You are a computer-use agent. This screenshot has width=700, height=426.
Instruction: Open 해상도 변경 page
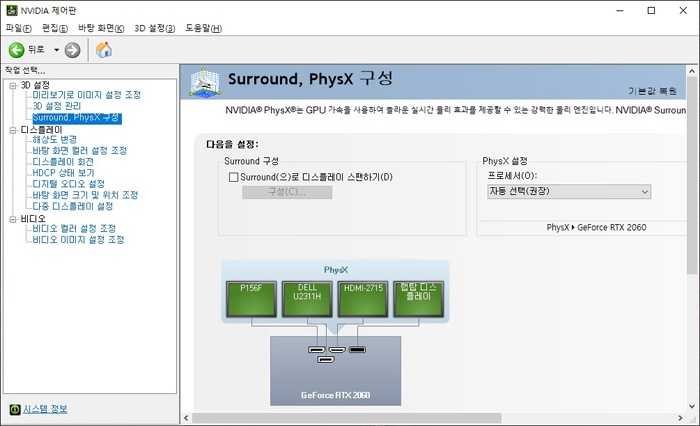[x=54, y=140]
